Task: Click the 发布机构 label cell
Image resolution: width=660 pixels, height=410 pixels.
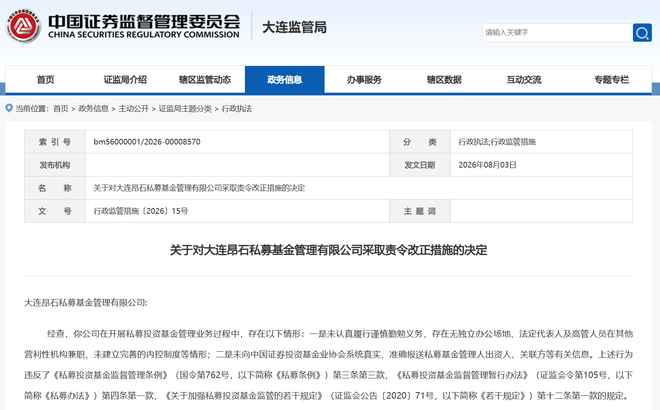Action: (x=55, y=165)
